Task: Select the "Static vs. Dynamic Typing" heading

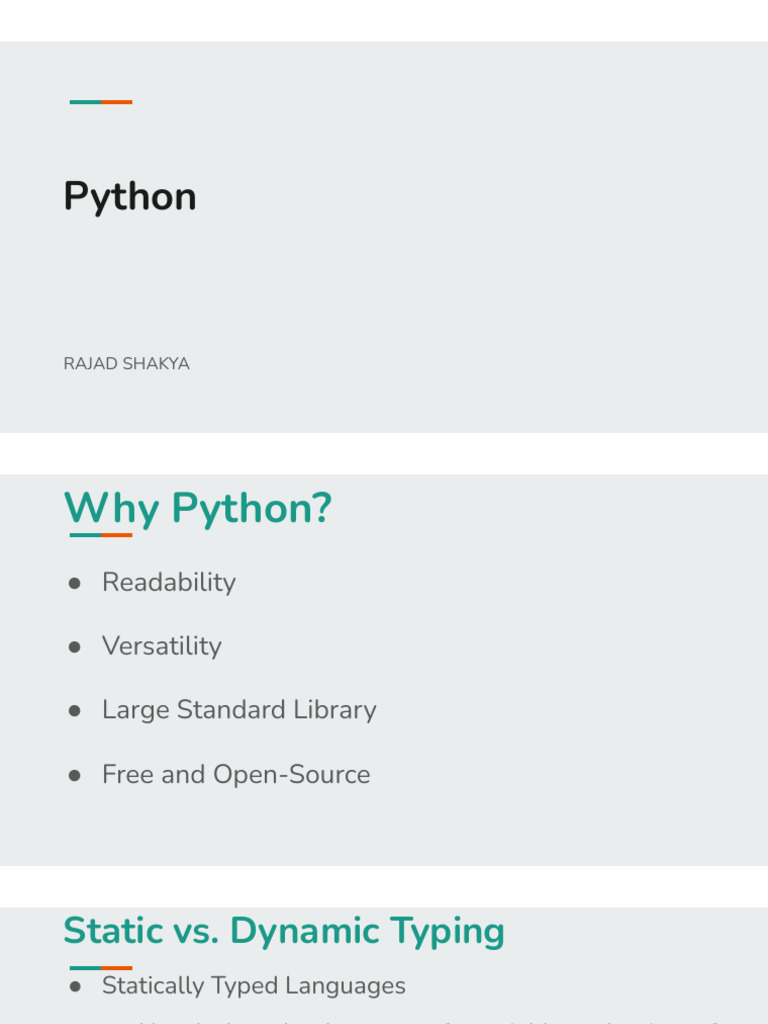Action: 284,931
